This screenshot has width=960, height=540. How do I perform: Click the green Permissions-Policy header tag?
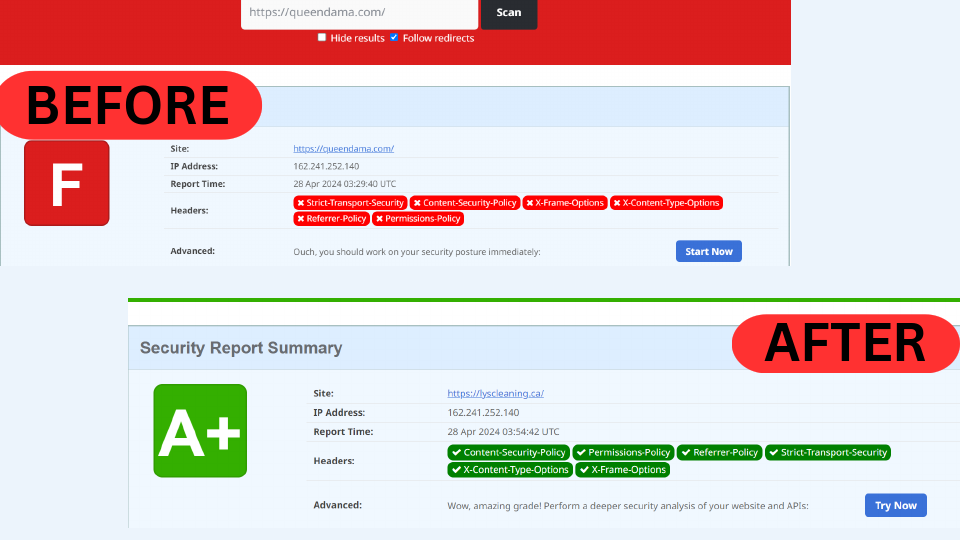[x=623, y=452]
